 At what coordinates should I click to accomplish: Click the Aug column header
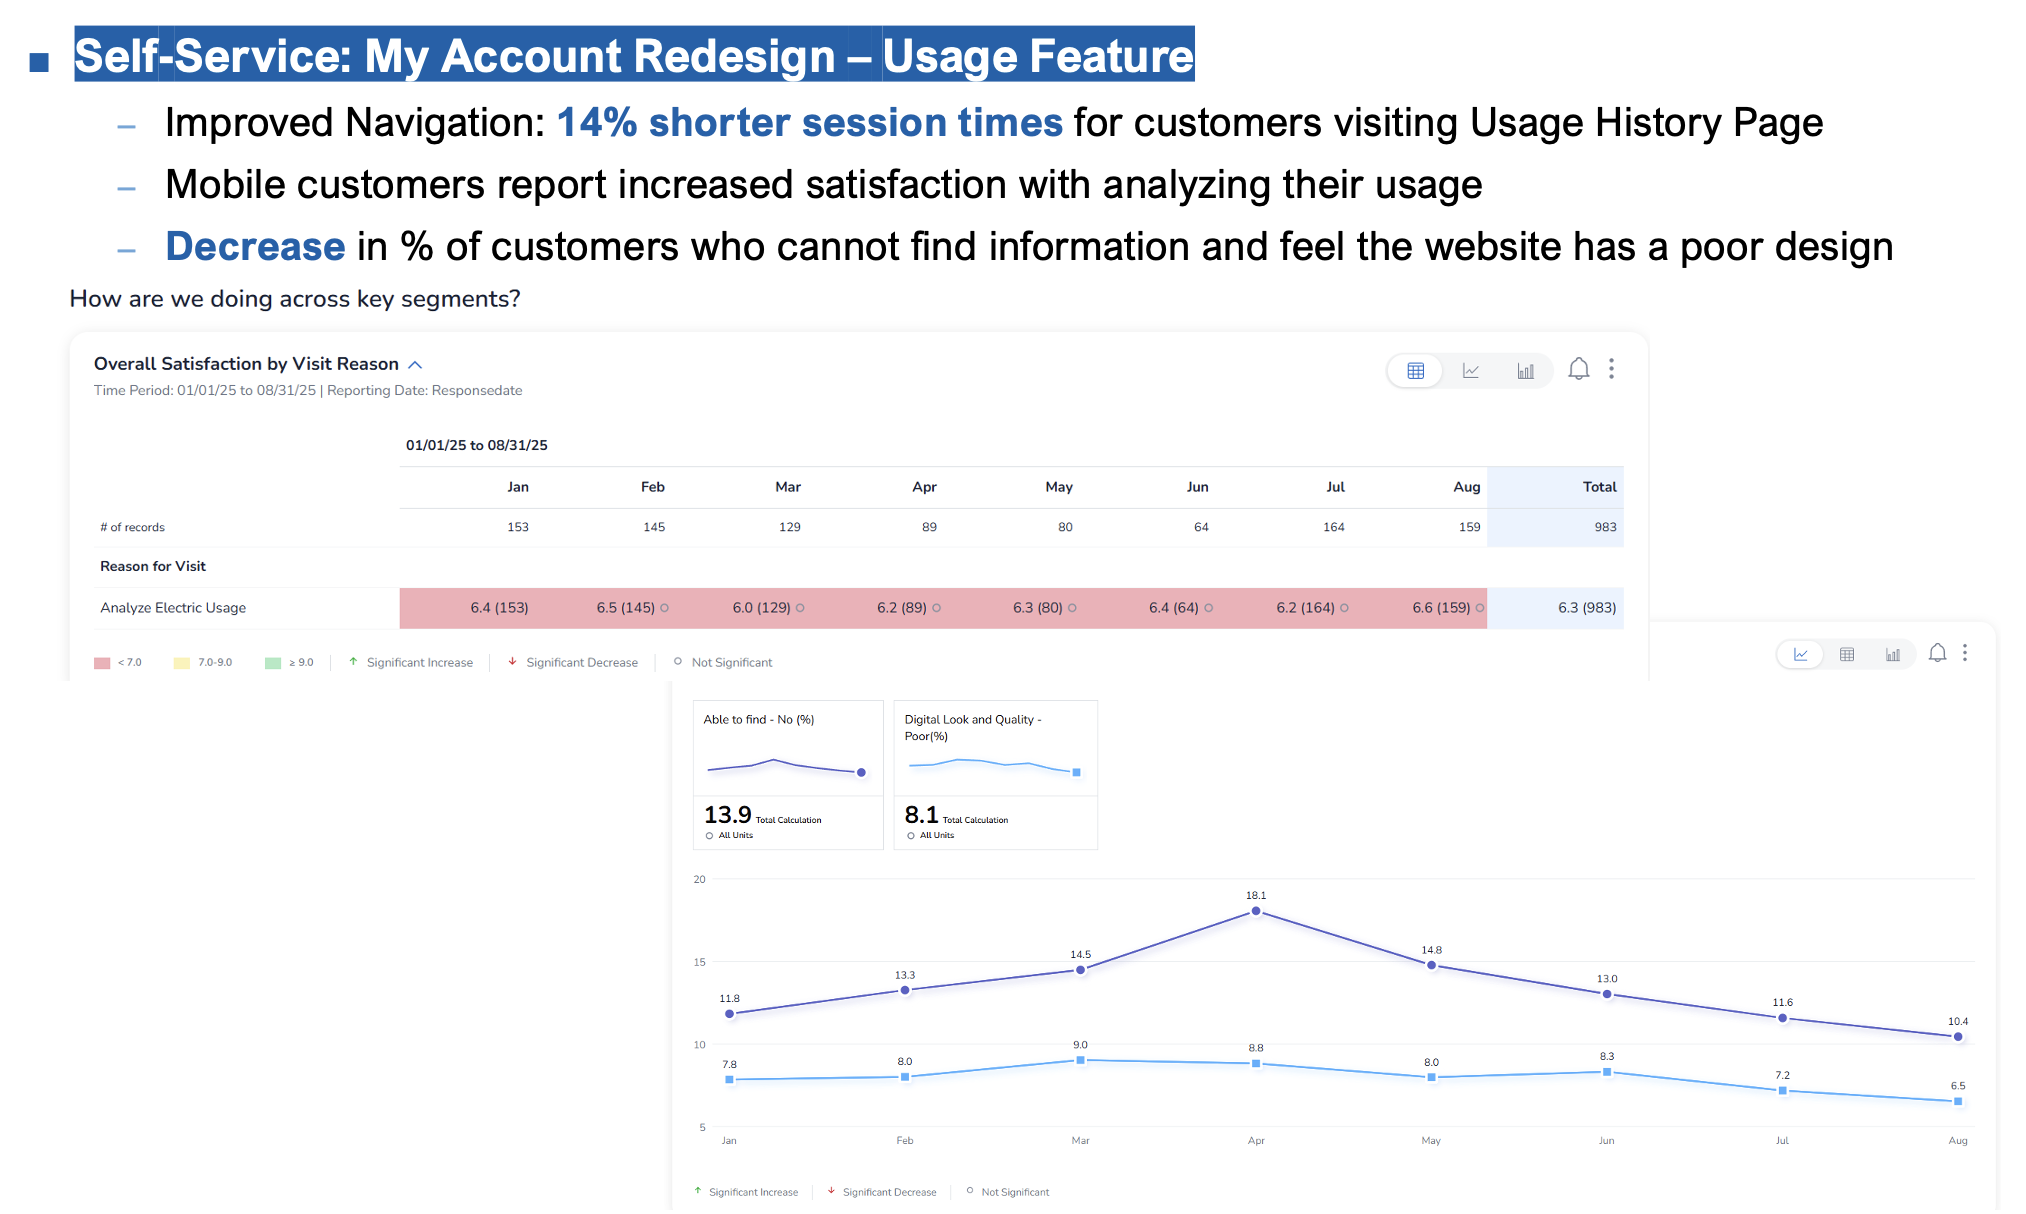coord(1466,487)
